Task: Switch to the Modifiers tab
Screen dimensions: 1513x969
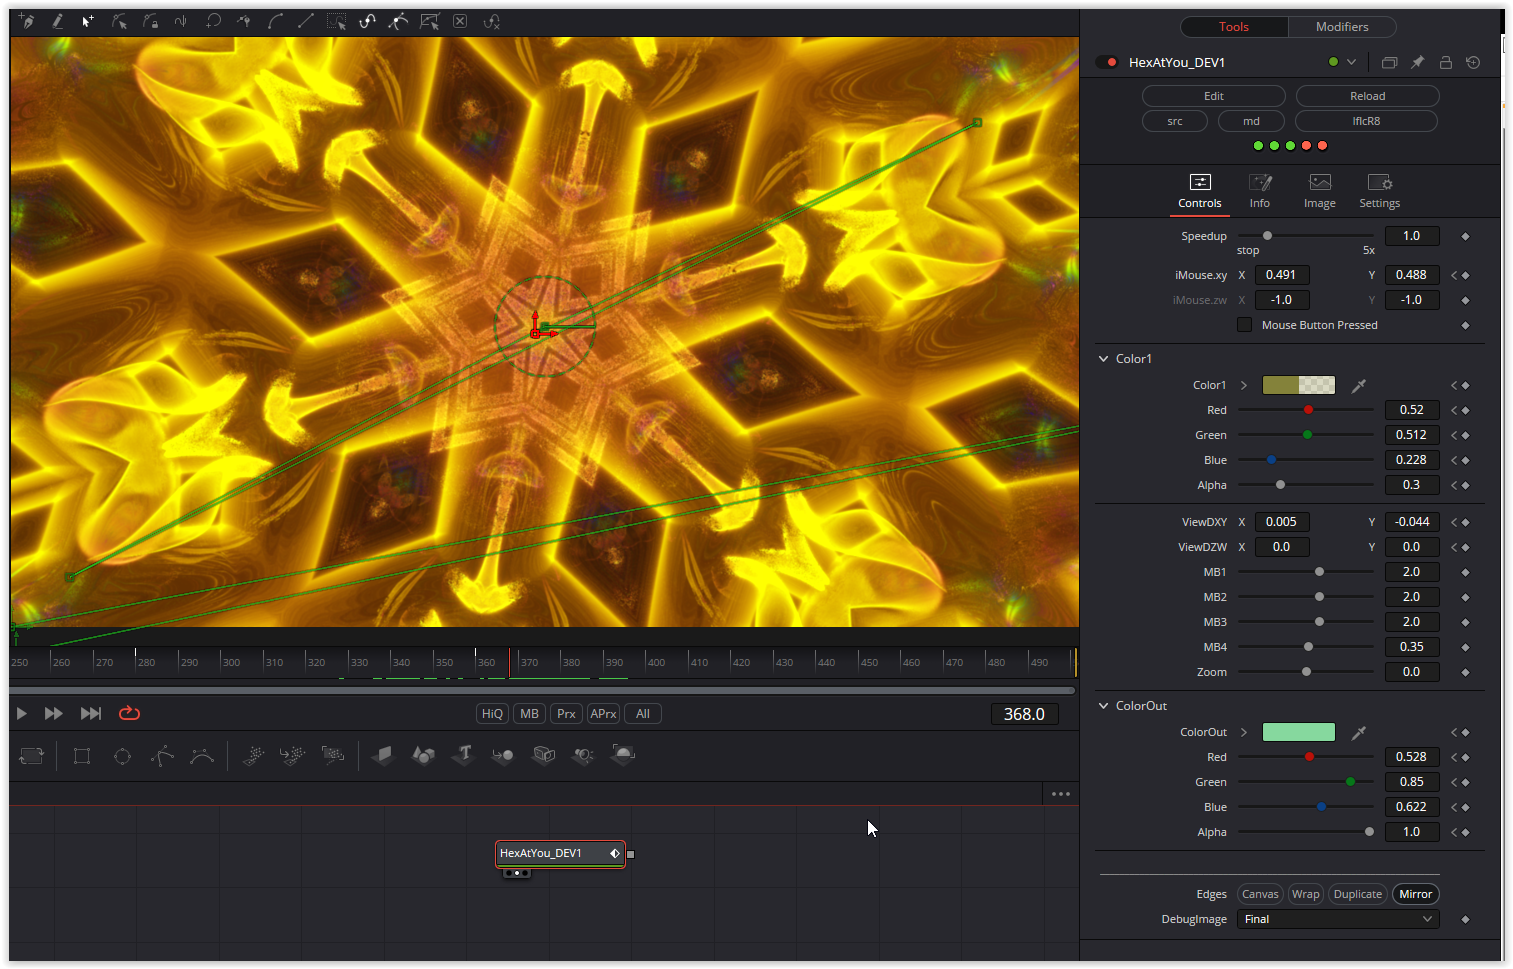Action: tap(1342, 27)
